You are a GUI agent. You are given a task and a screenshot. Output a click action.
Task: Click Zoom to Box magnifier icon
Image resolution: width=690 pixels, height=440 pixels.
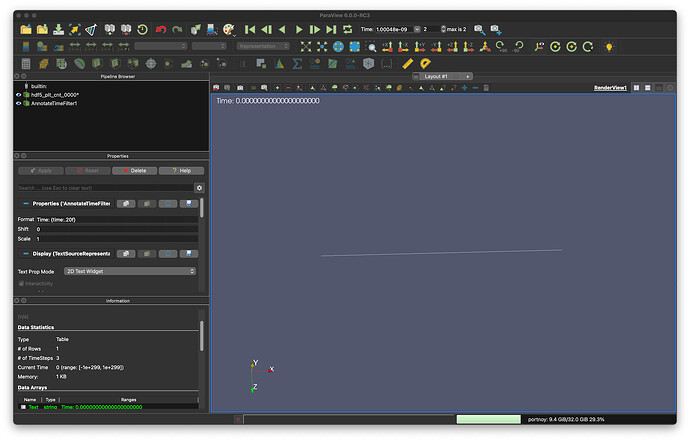(x=371, y=46)
